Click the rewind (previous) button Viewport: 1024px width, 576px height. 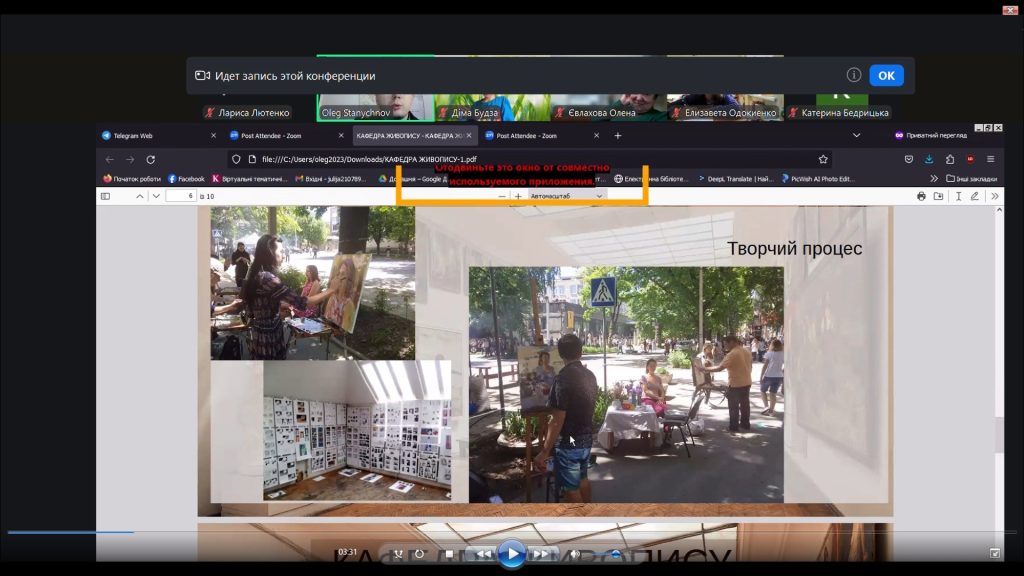pyautogui.click(x=483, y=554)
